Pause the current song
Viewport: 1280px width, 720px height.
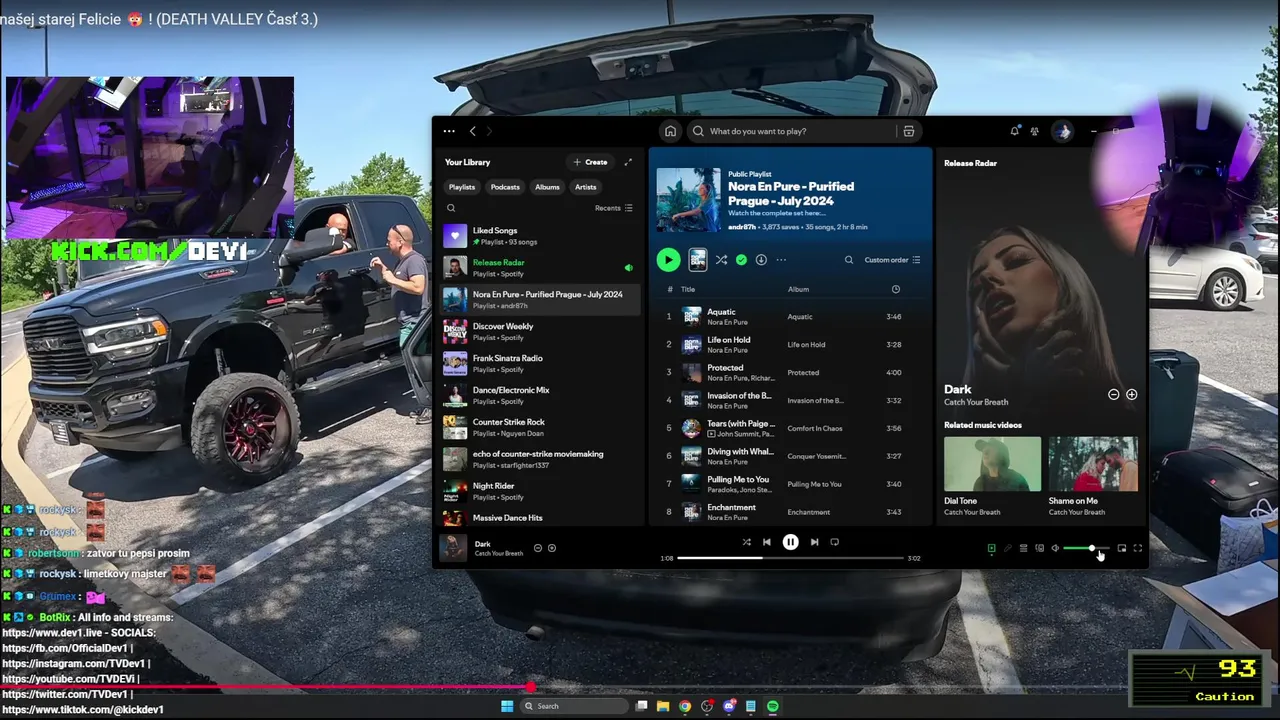coord(790,542)
